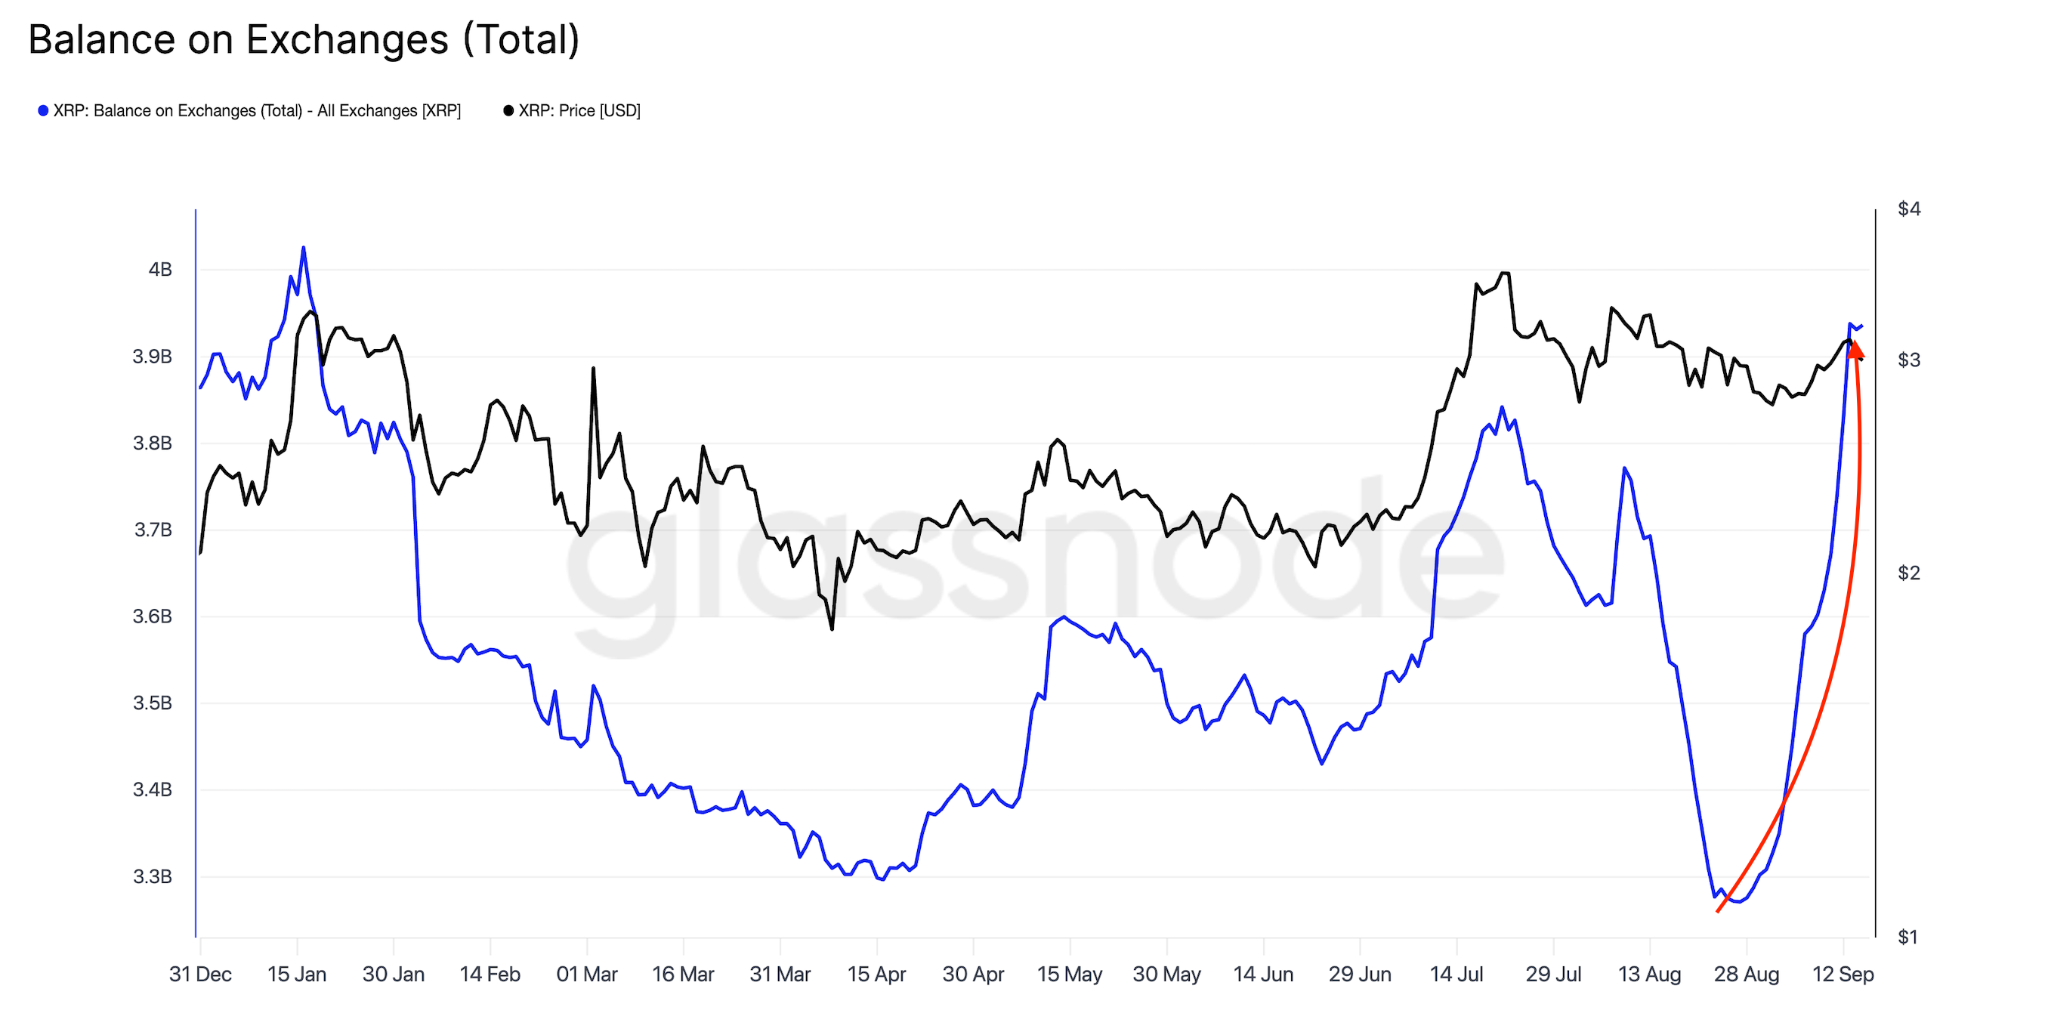Viewport: 2048px width, 1016px height.
Task: Click the 15 Apr tick label
Action: tap(877, 974)
